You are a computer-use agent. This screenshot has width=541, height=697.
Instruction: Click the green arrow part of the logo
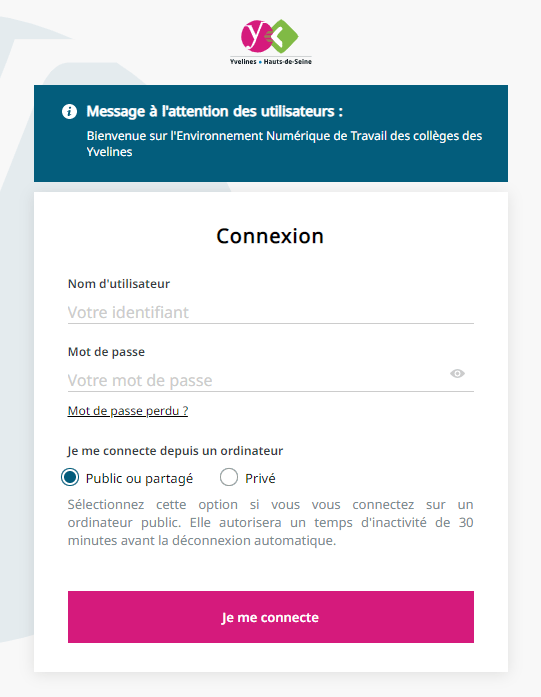[285, 36]
